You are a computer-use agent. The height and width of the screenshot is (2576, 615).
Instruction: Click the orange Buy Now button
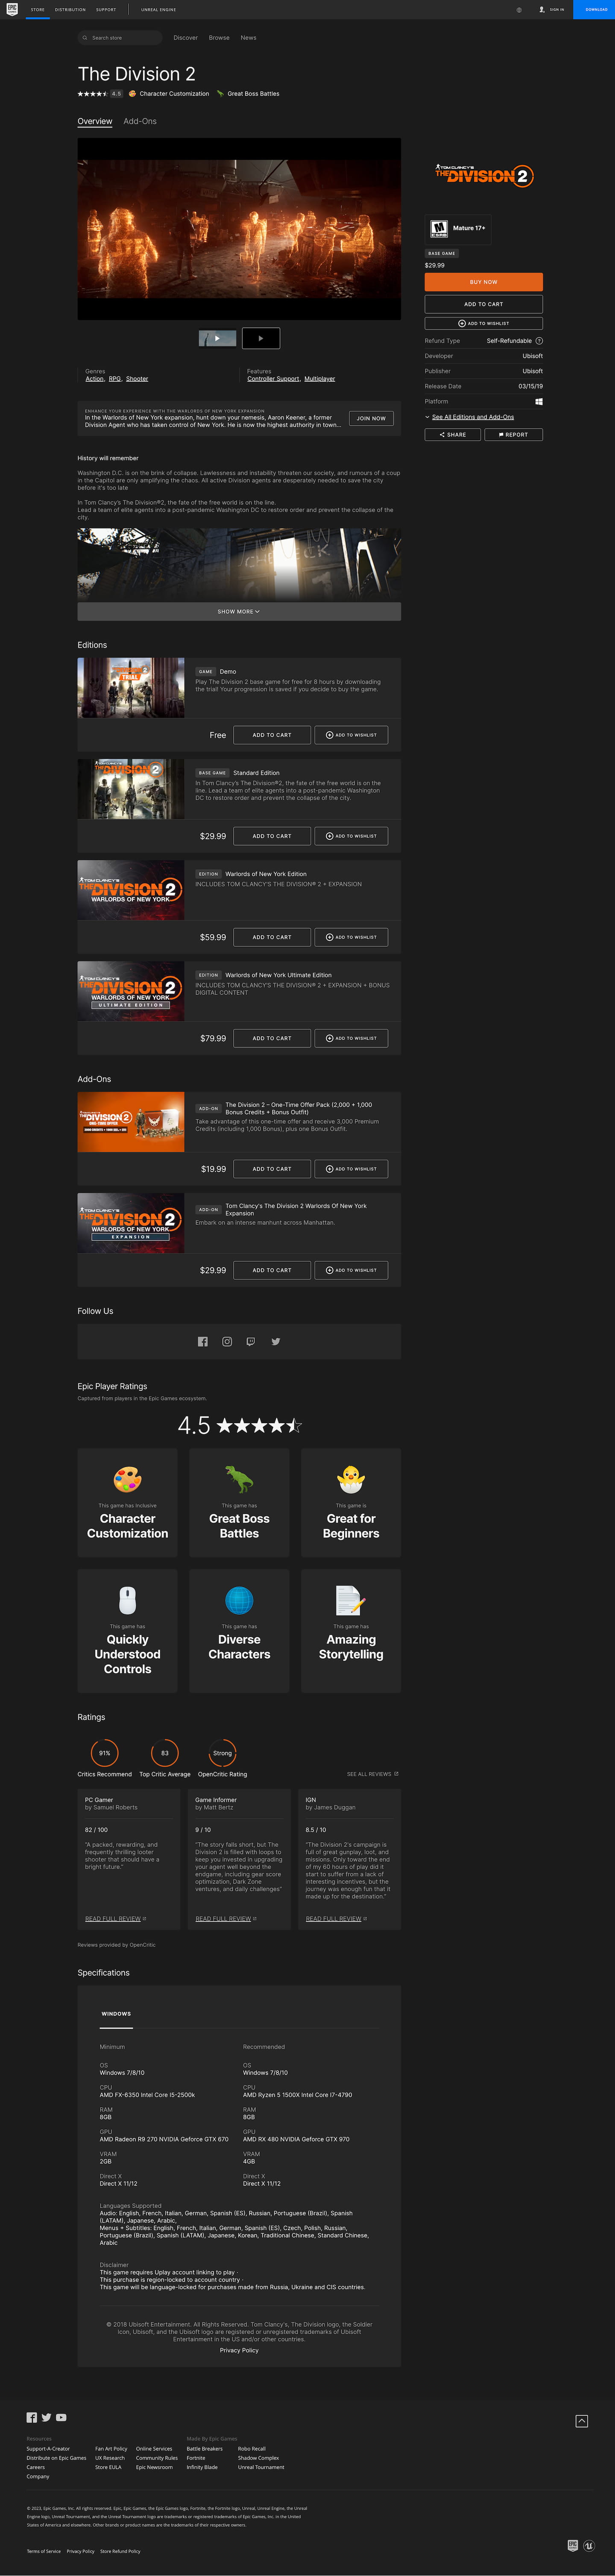tap(484, 282)
